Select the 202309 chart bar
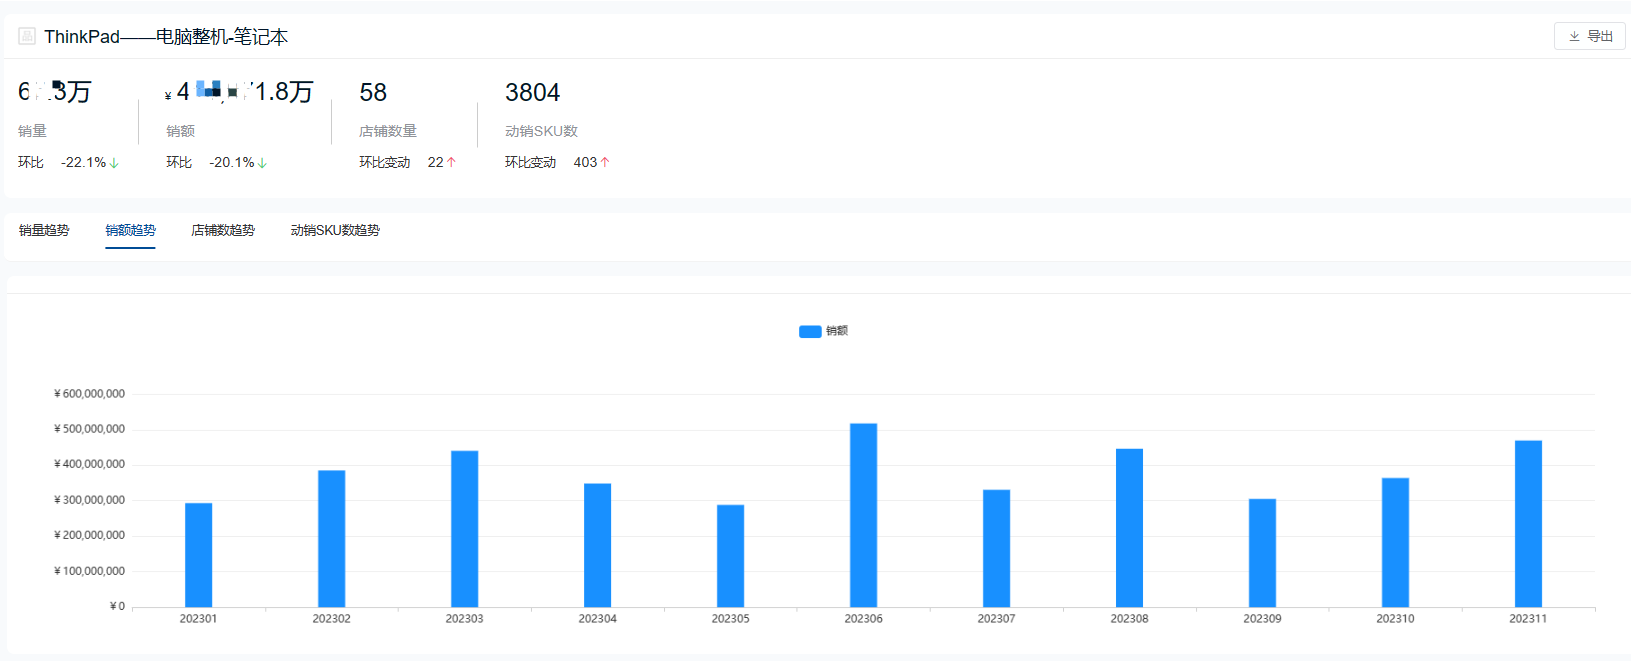Screen dimensions: 1631x661 (x=1262, y=553)
